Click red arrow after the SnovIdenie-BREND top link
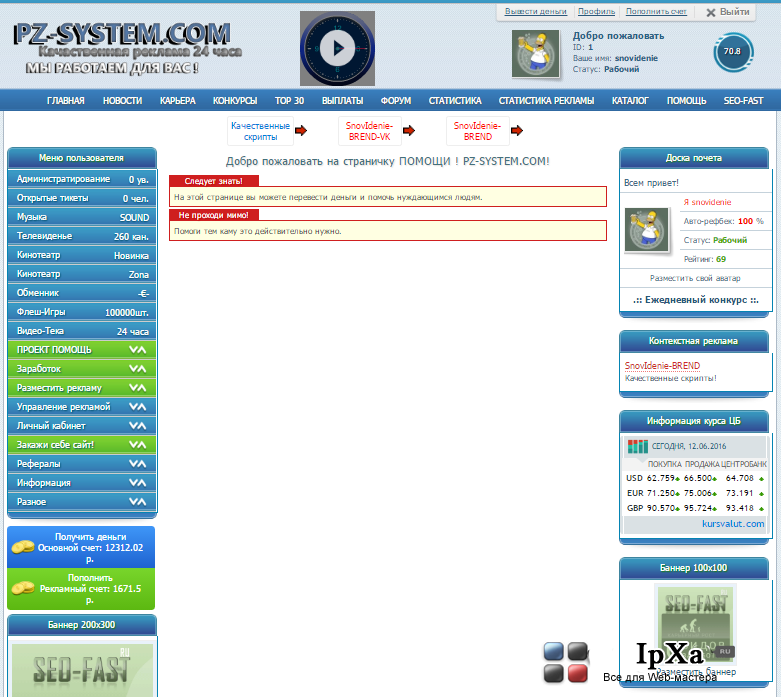The image size is (781, 697). (x=517, y=131)
